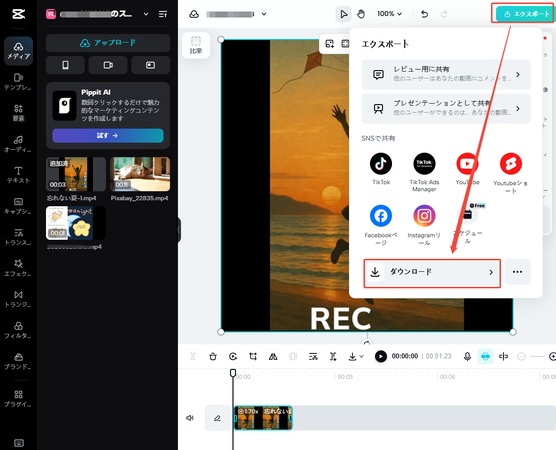Undo the last action
Image resolution: width=556 pixels, height=450 pixels.
pos(424,14)
